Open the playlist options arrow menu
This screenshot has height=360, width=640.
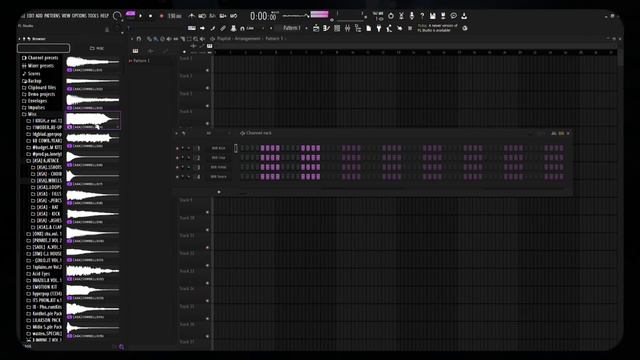click(x=132, y=39)
